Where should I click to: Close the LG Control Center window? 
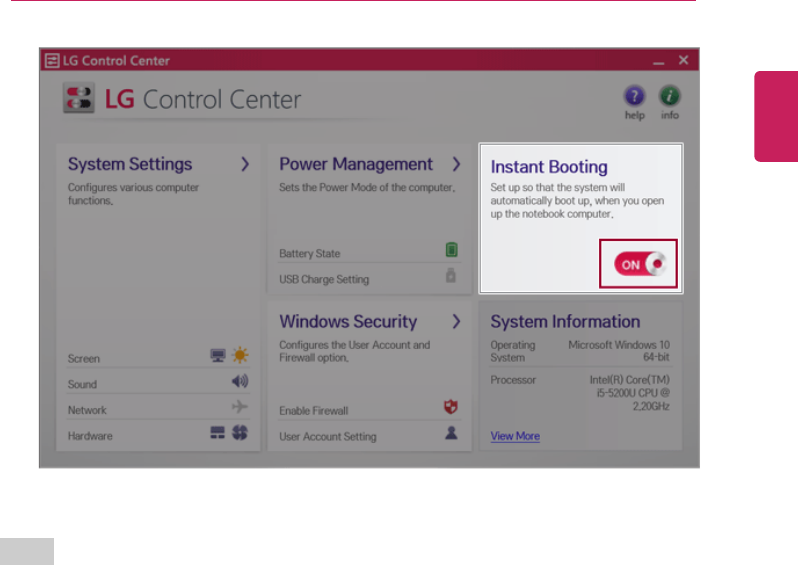click(x=683, y=60)
